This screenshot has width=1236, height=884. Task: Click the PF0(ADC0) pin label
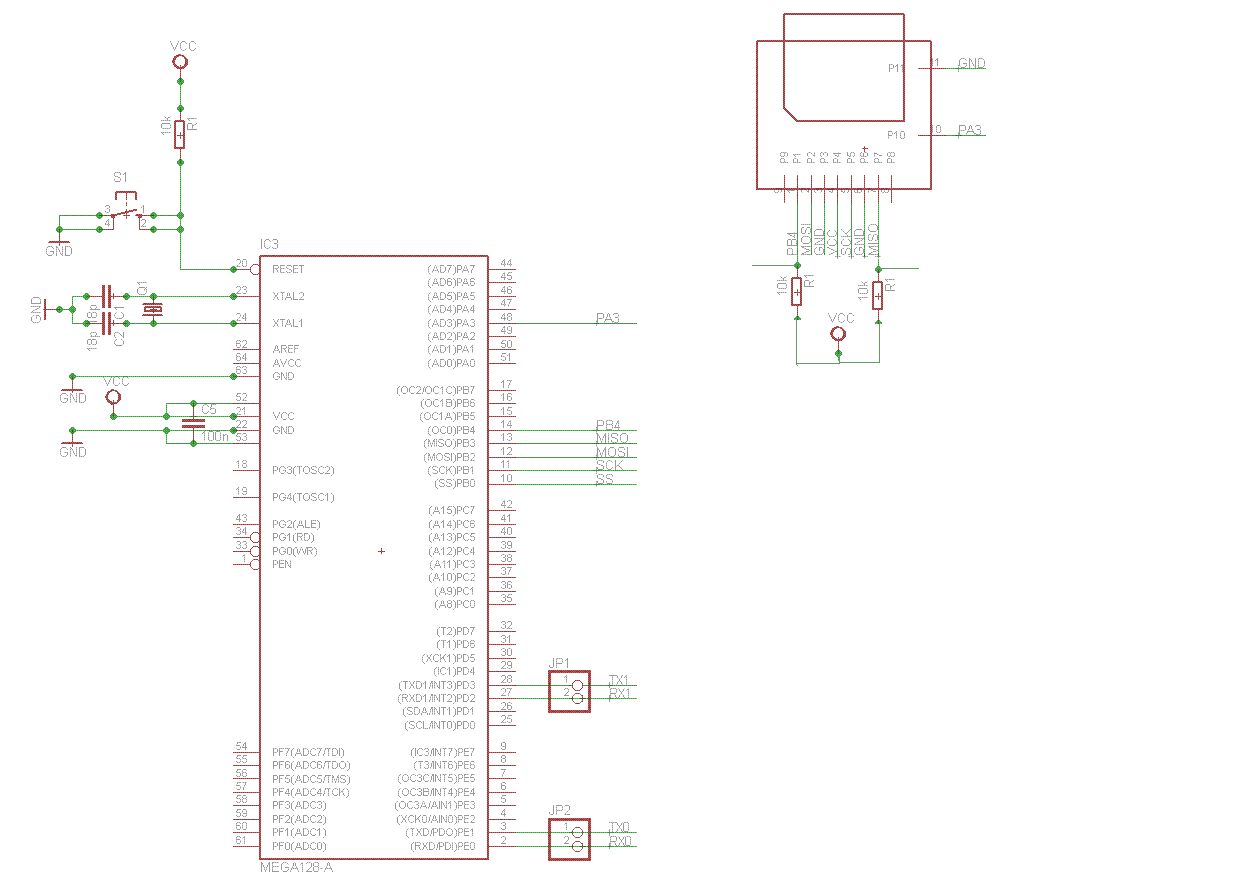click(x=299, y=846)
